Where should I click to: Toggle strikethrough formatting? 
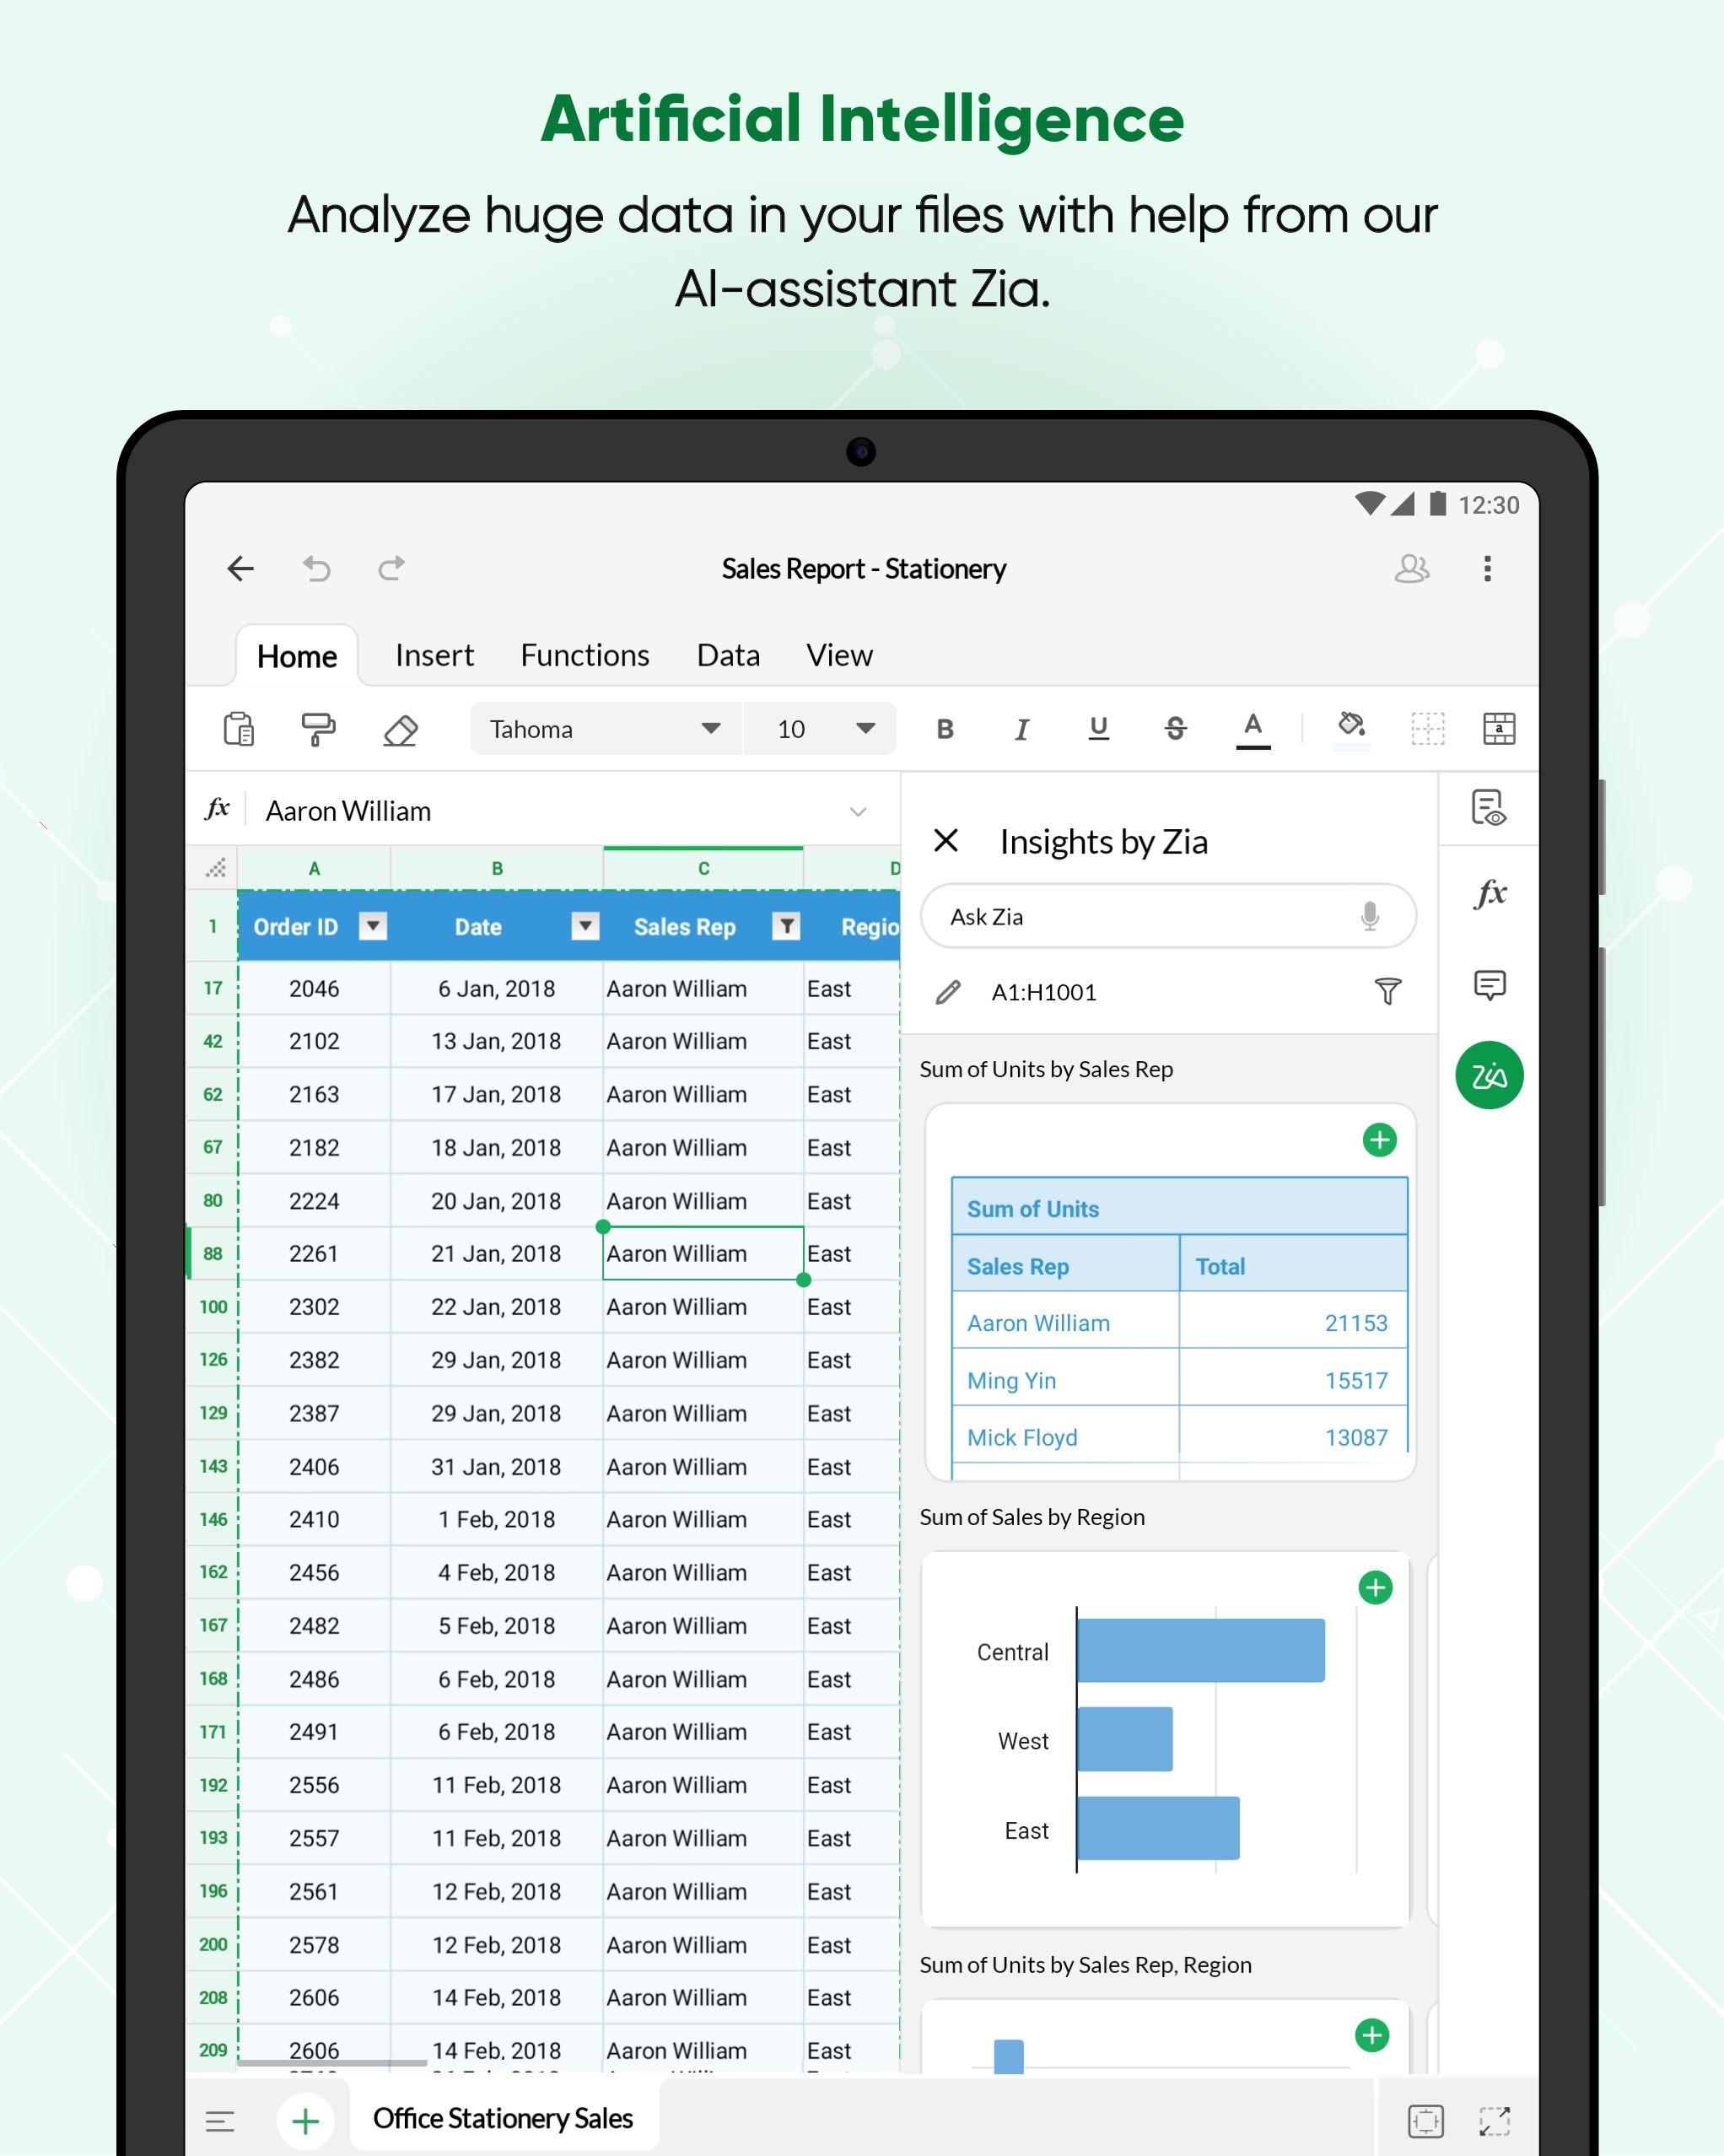click(x=1175, y=729)
